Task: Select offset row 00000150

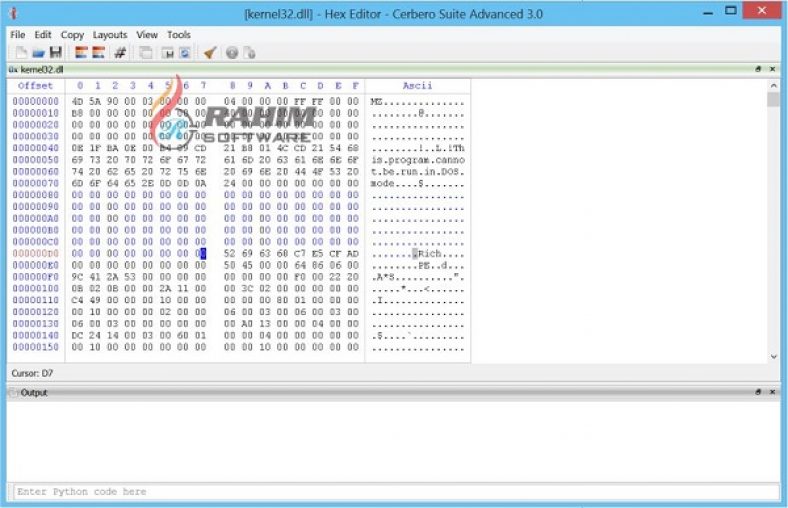Action: pyautogui.click(x=35, y=347)
